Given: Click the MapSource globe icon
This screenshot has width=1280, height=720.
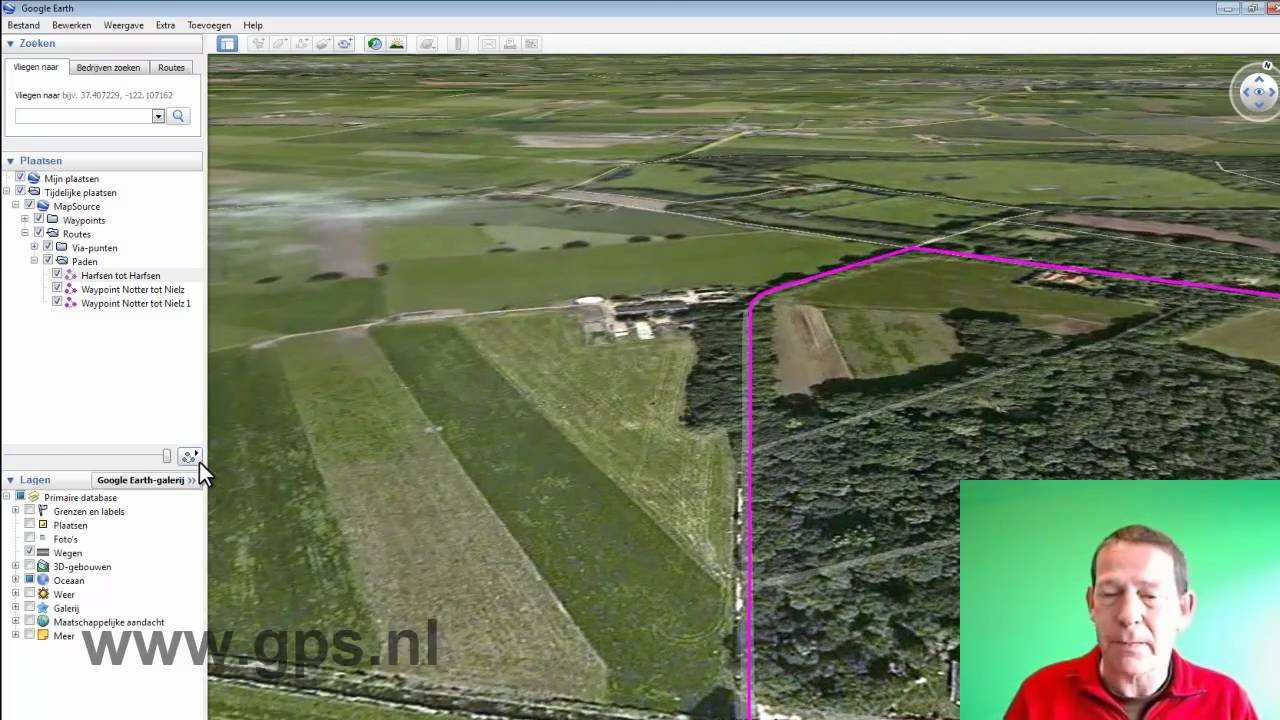Looking at the screenshot, I should coord(43,206).
